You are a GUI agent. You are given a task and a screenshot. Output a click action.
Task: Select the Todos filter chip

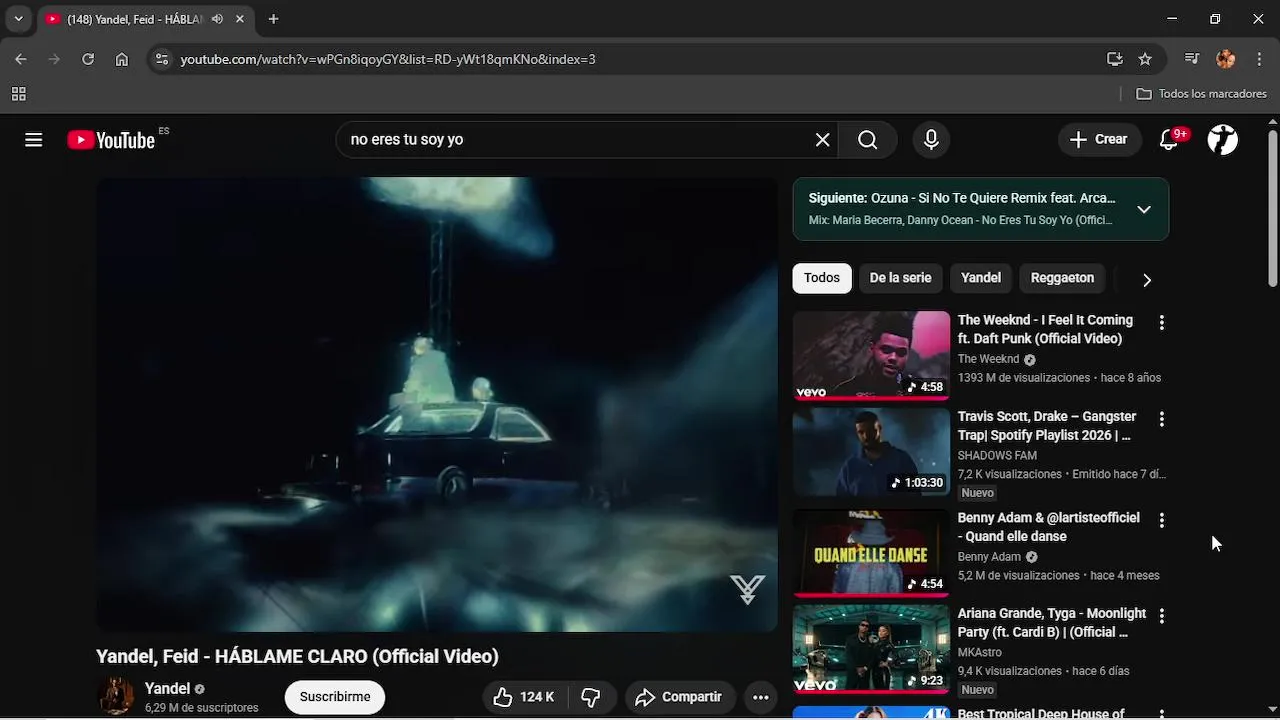coord(822,278)
